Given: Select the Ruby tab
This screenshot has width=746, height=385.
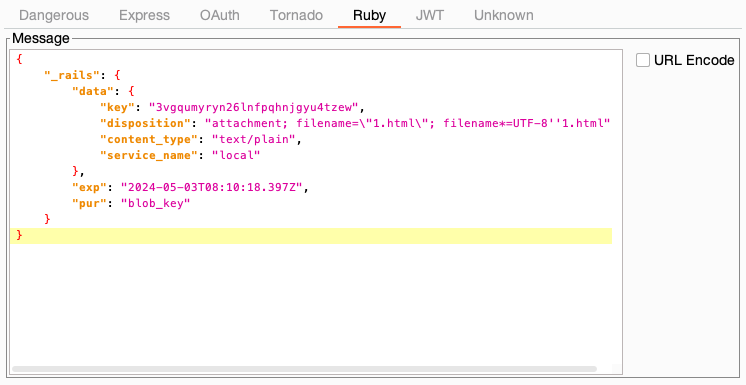Looking at the screenshot, I should [369, 15].
